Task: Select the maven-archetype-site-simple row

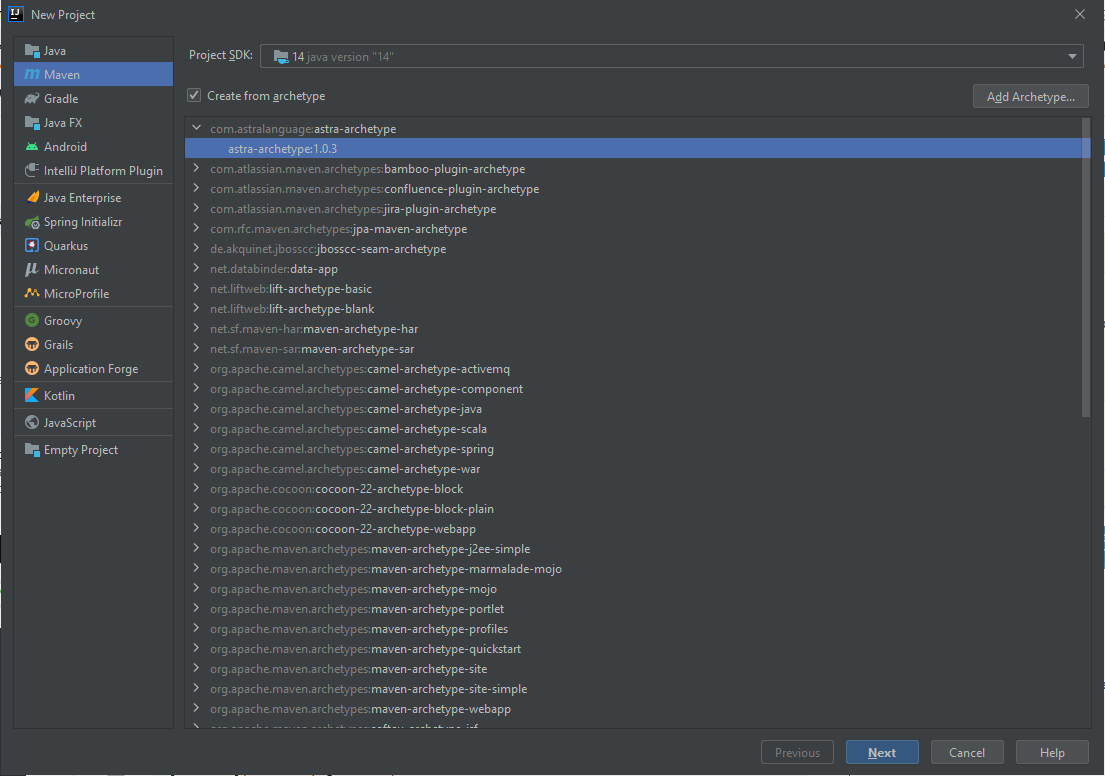Action: pyautogui.click(x=634, y=689)
